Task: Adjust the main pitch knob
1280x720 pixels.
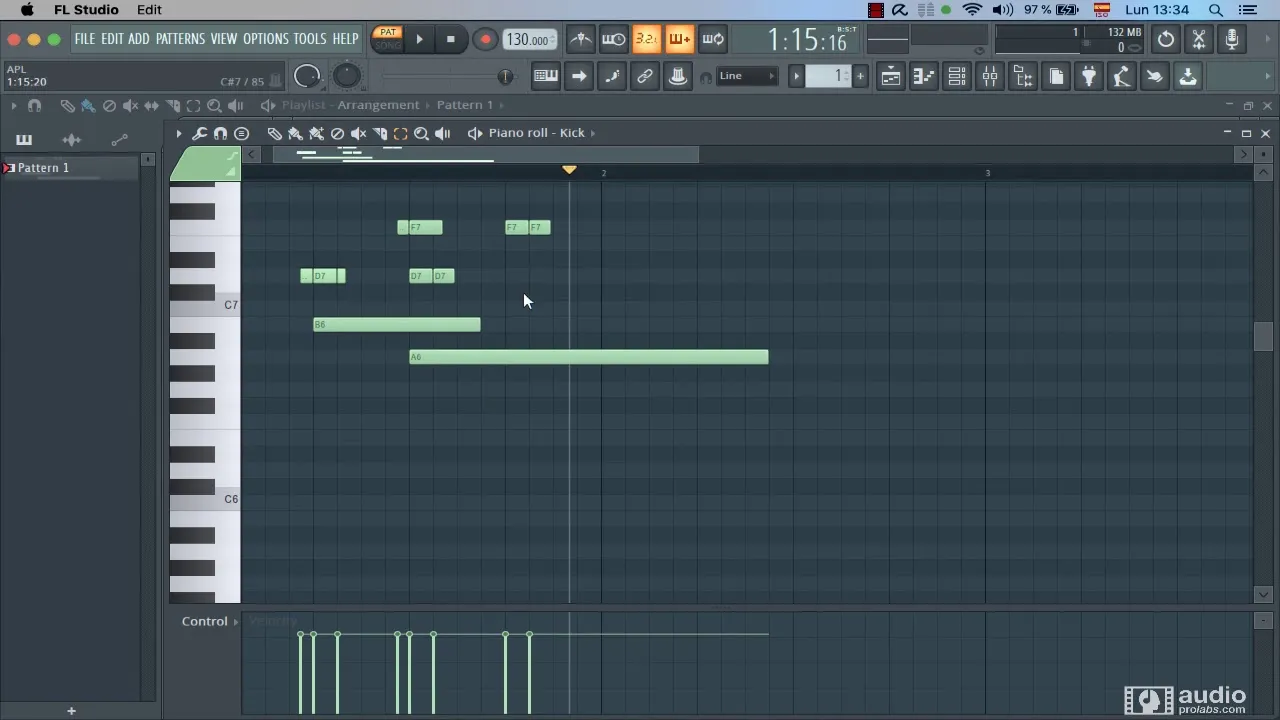Action: click(346, 76)
